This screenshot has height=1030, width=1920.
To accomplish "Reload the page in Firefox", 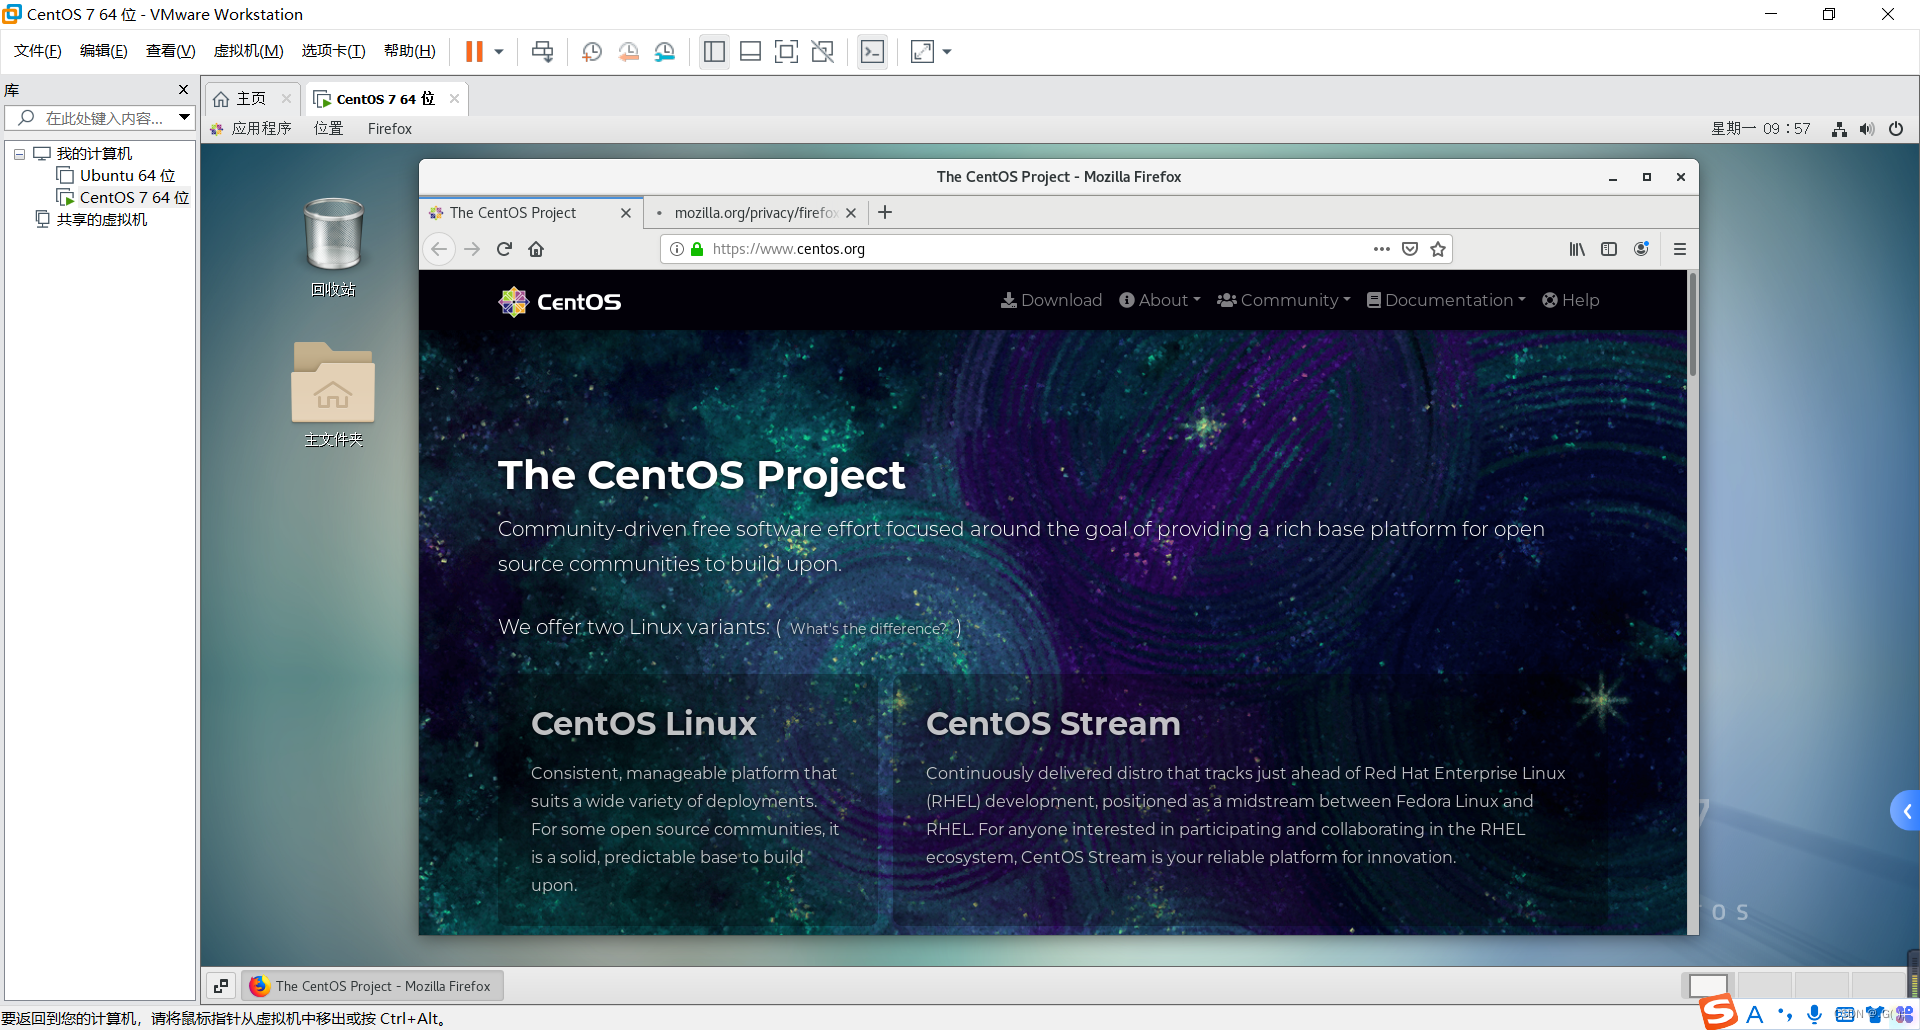I will click(504, 249).
